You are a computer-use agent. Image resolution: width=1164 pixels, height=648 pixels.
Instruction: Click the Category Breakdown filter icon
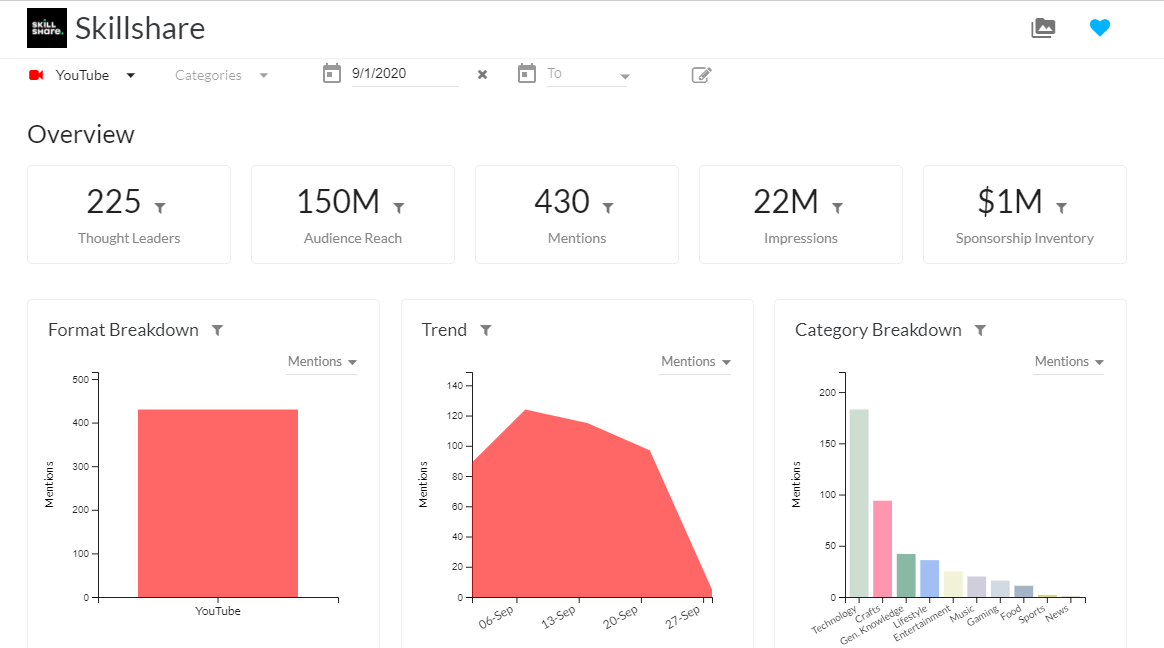tap(981, 330)
